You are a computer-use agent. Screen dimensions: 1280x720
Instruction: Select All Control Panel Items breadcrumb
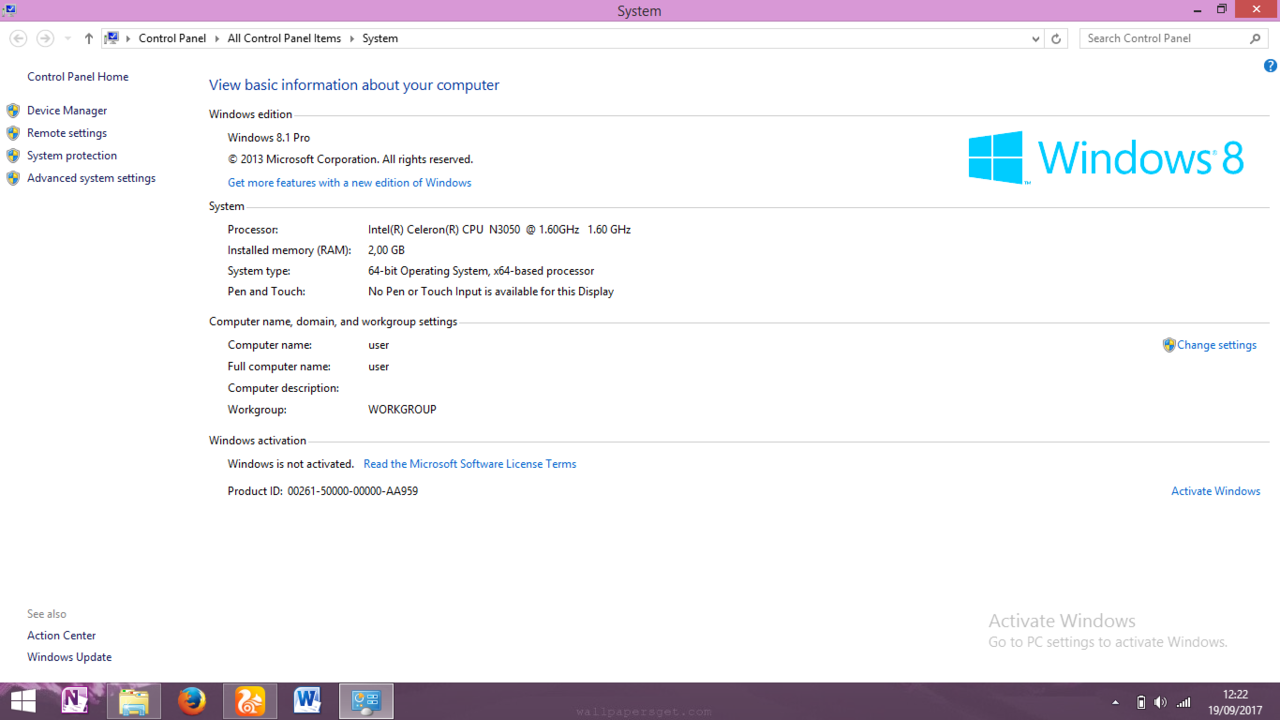[284, 38]
